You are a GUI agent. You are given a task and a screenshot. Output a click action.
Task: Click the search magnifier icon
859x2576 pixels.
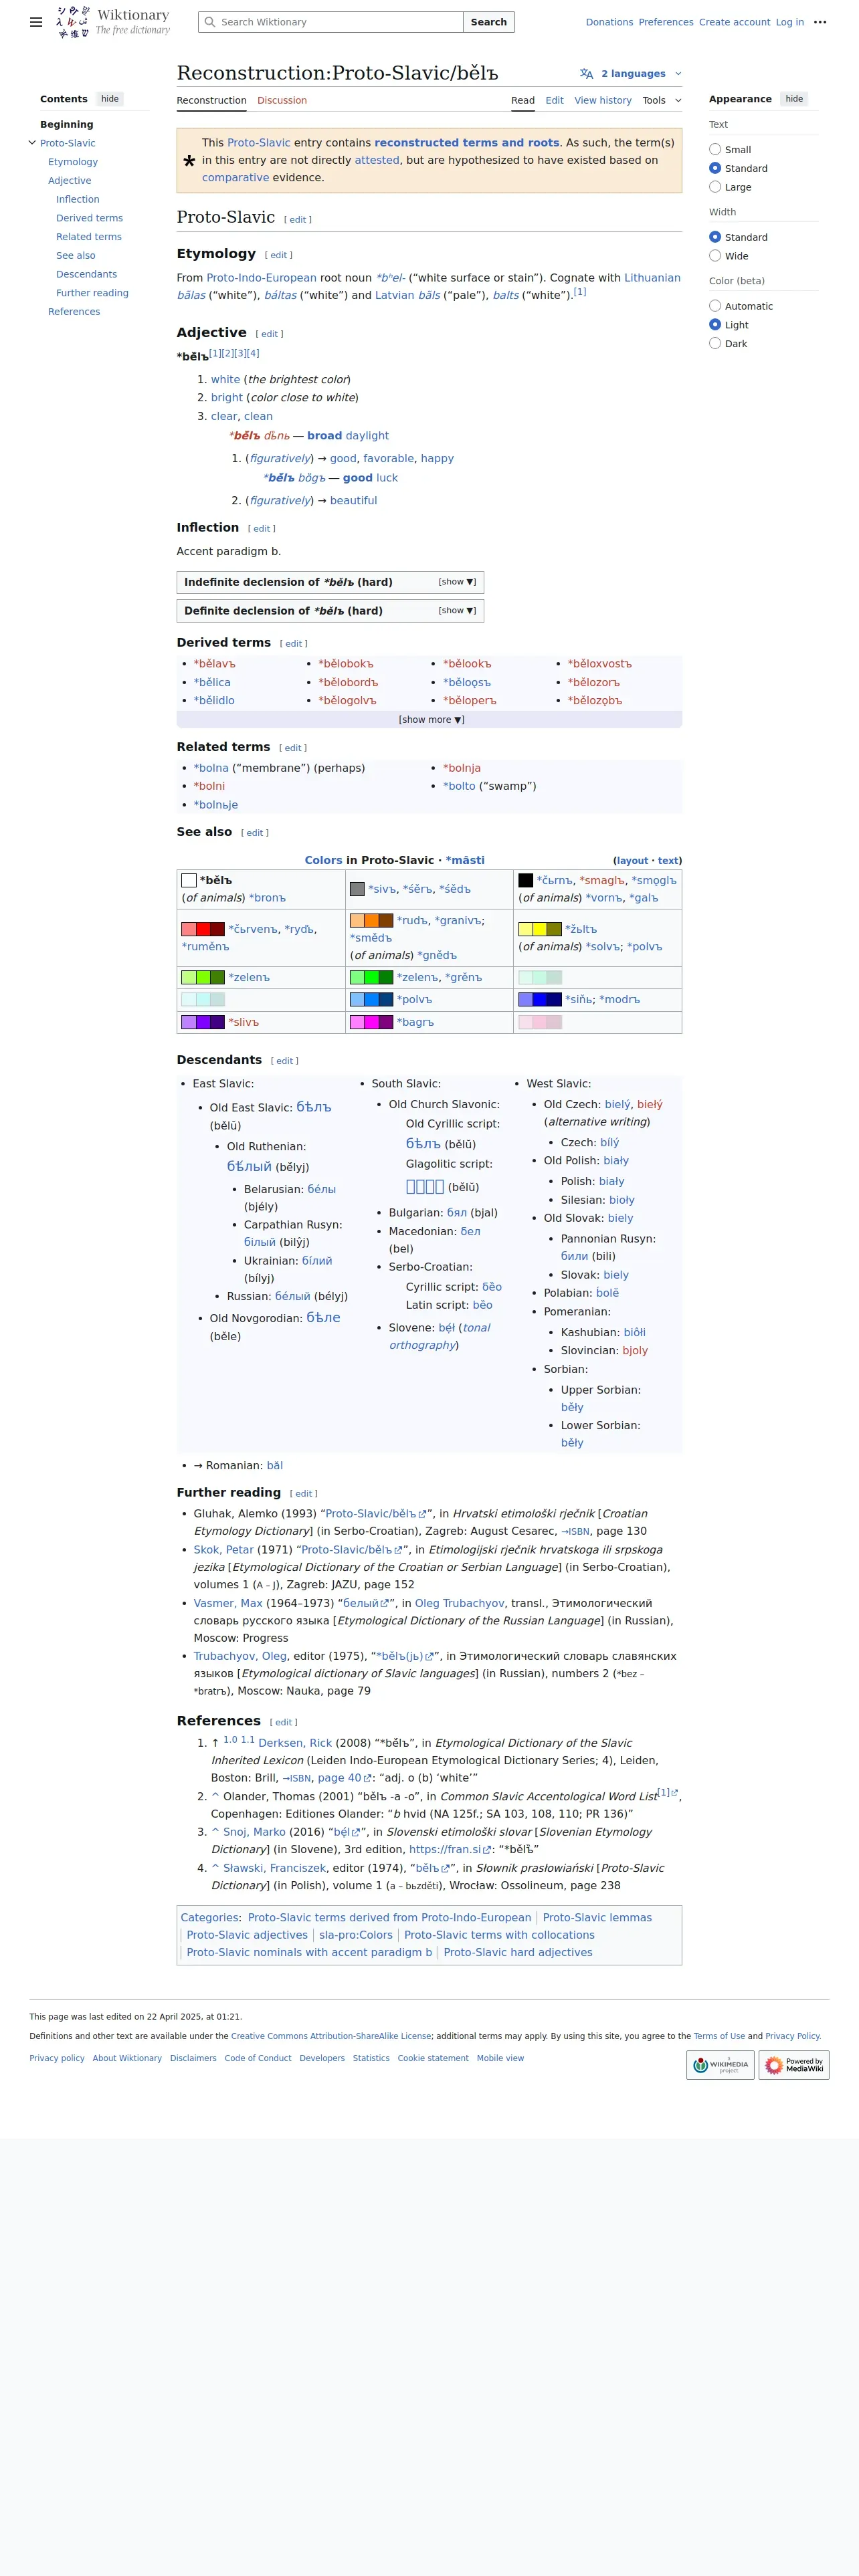click(x=209, y=22)
